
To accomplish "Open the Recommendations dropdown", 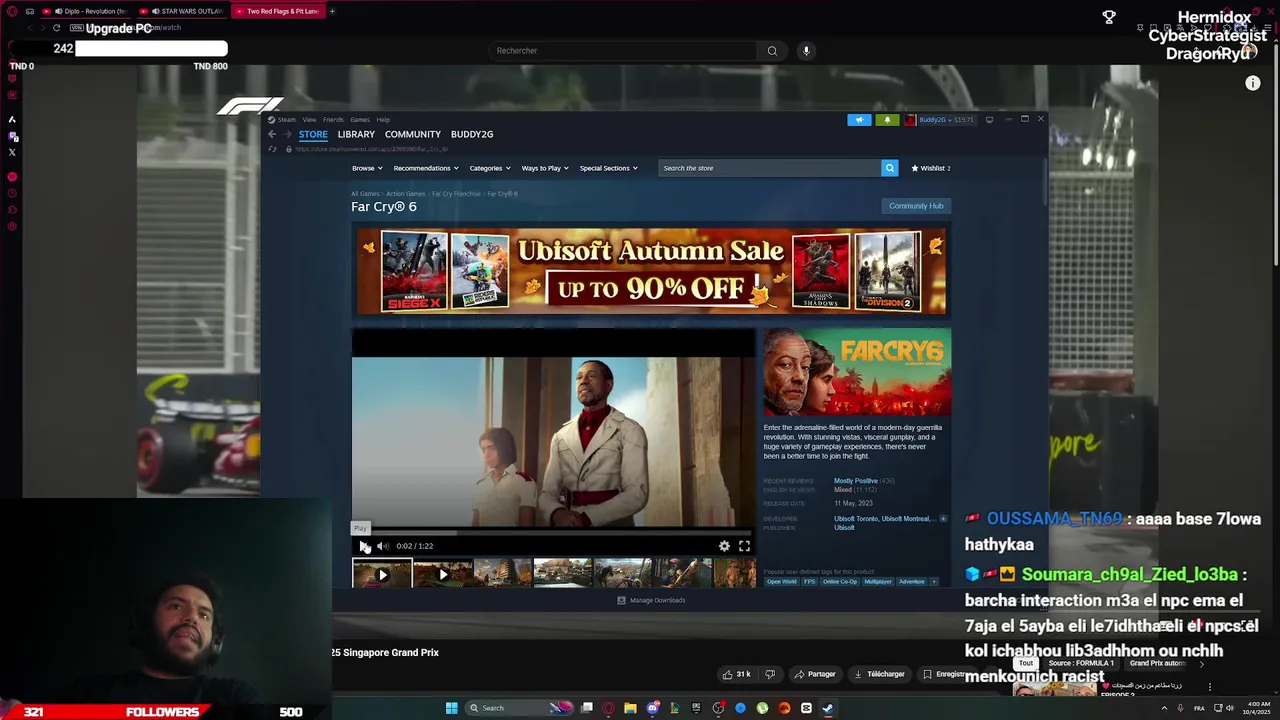I will pyautogui.click(x=426, y=168).
